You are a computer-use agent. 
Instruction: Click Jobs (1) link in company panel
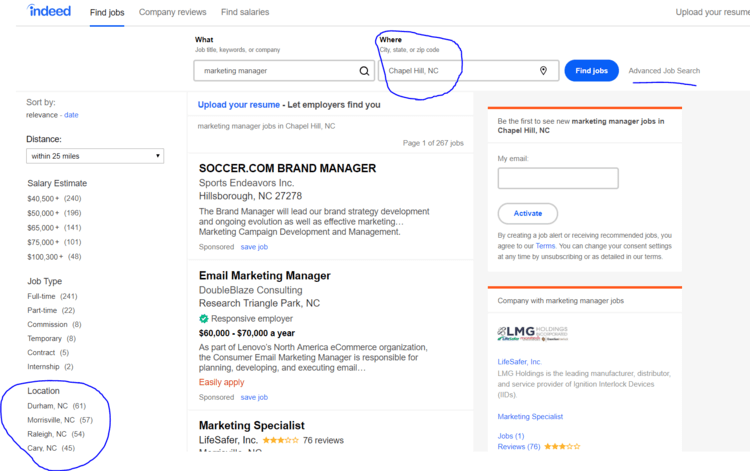(511, 436)
